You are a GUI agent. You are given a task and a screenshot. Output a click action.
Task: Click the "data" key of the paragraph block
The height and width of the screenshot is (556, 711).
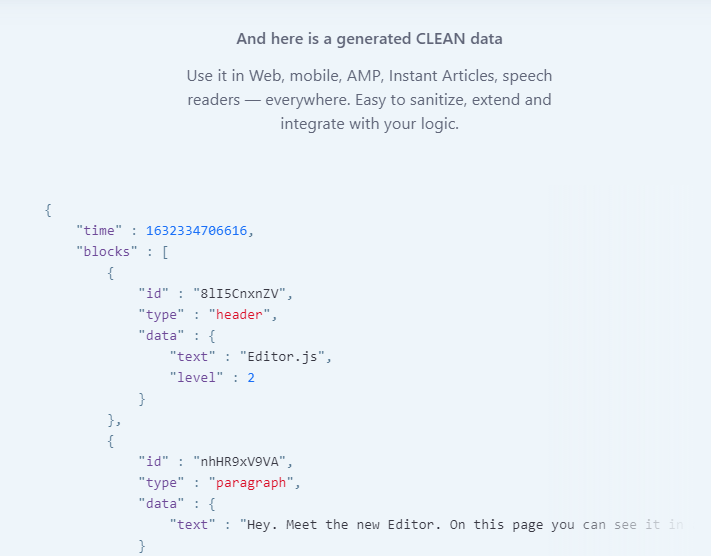point(161,504)
